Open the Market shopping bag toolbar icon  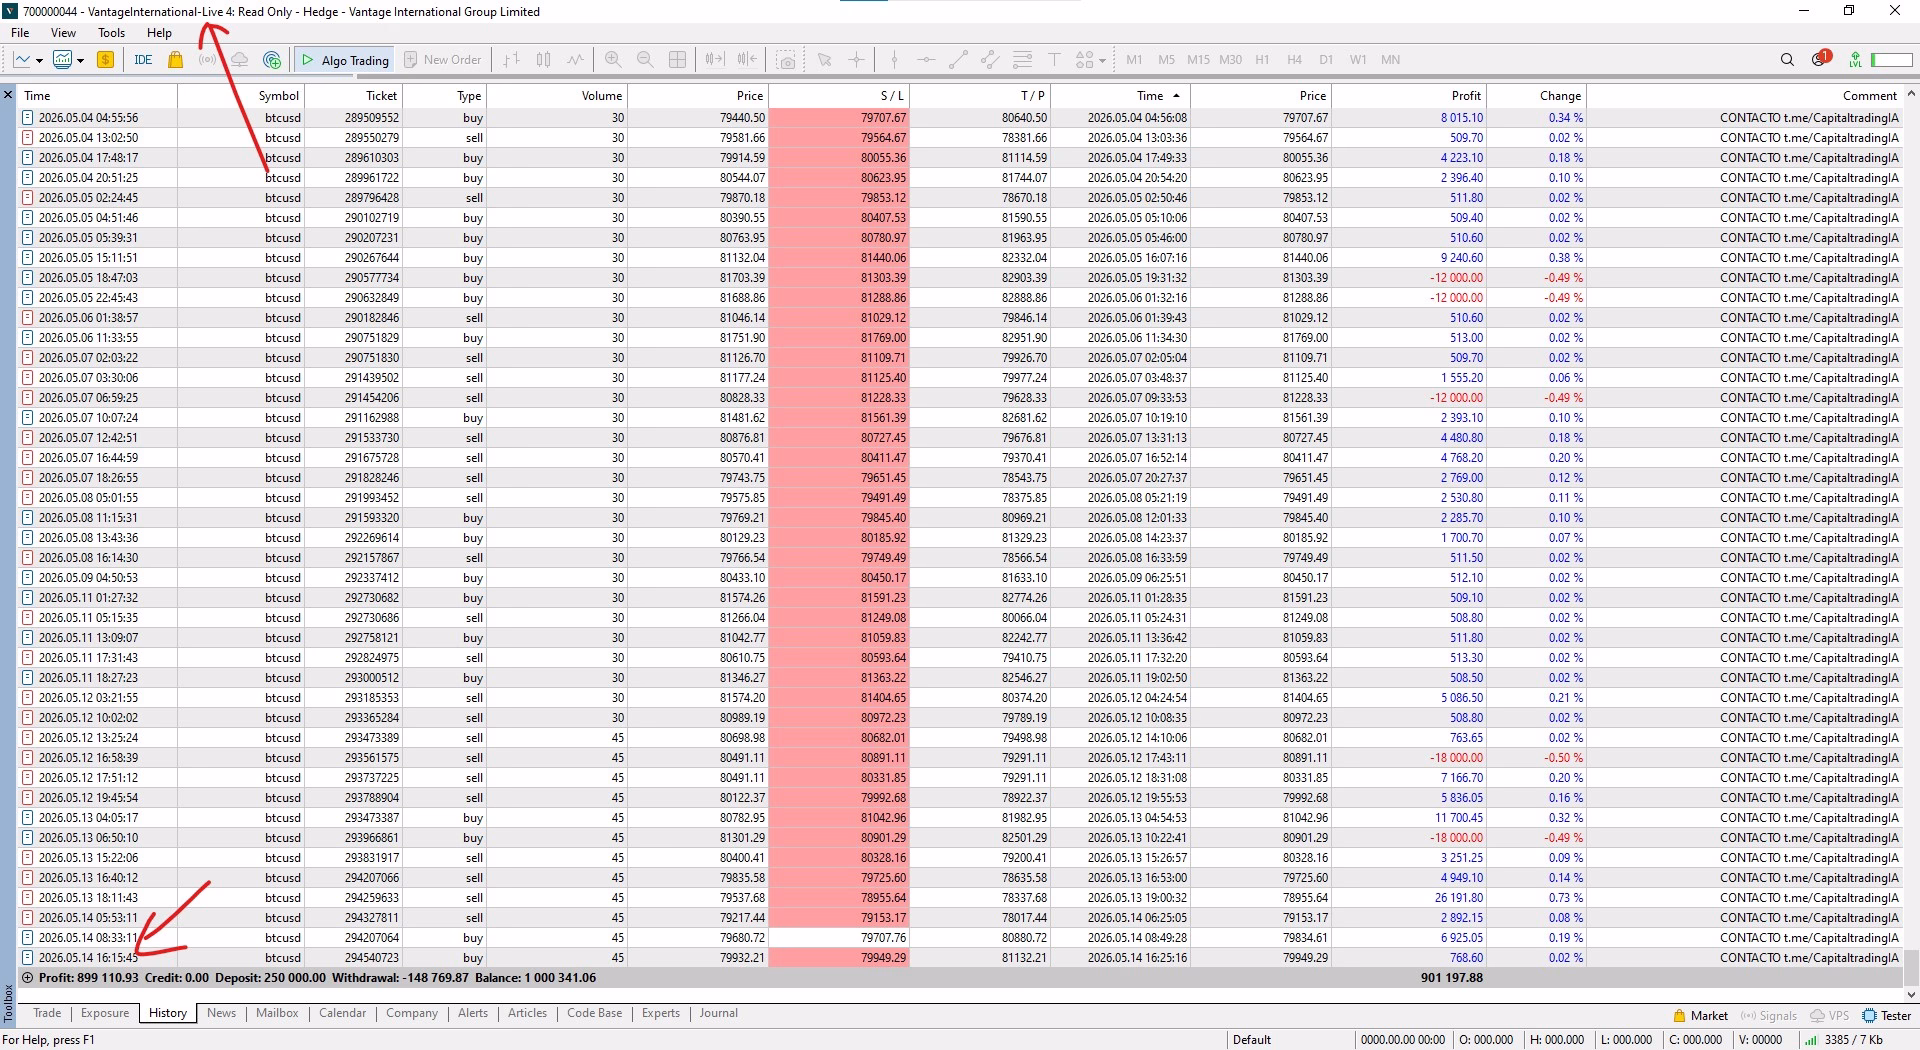[x=176, y=60]
